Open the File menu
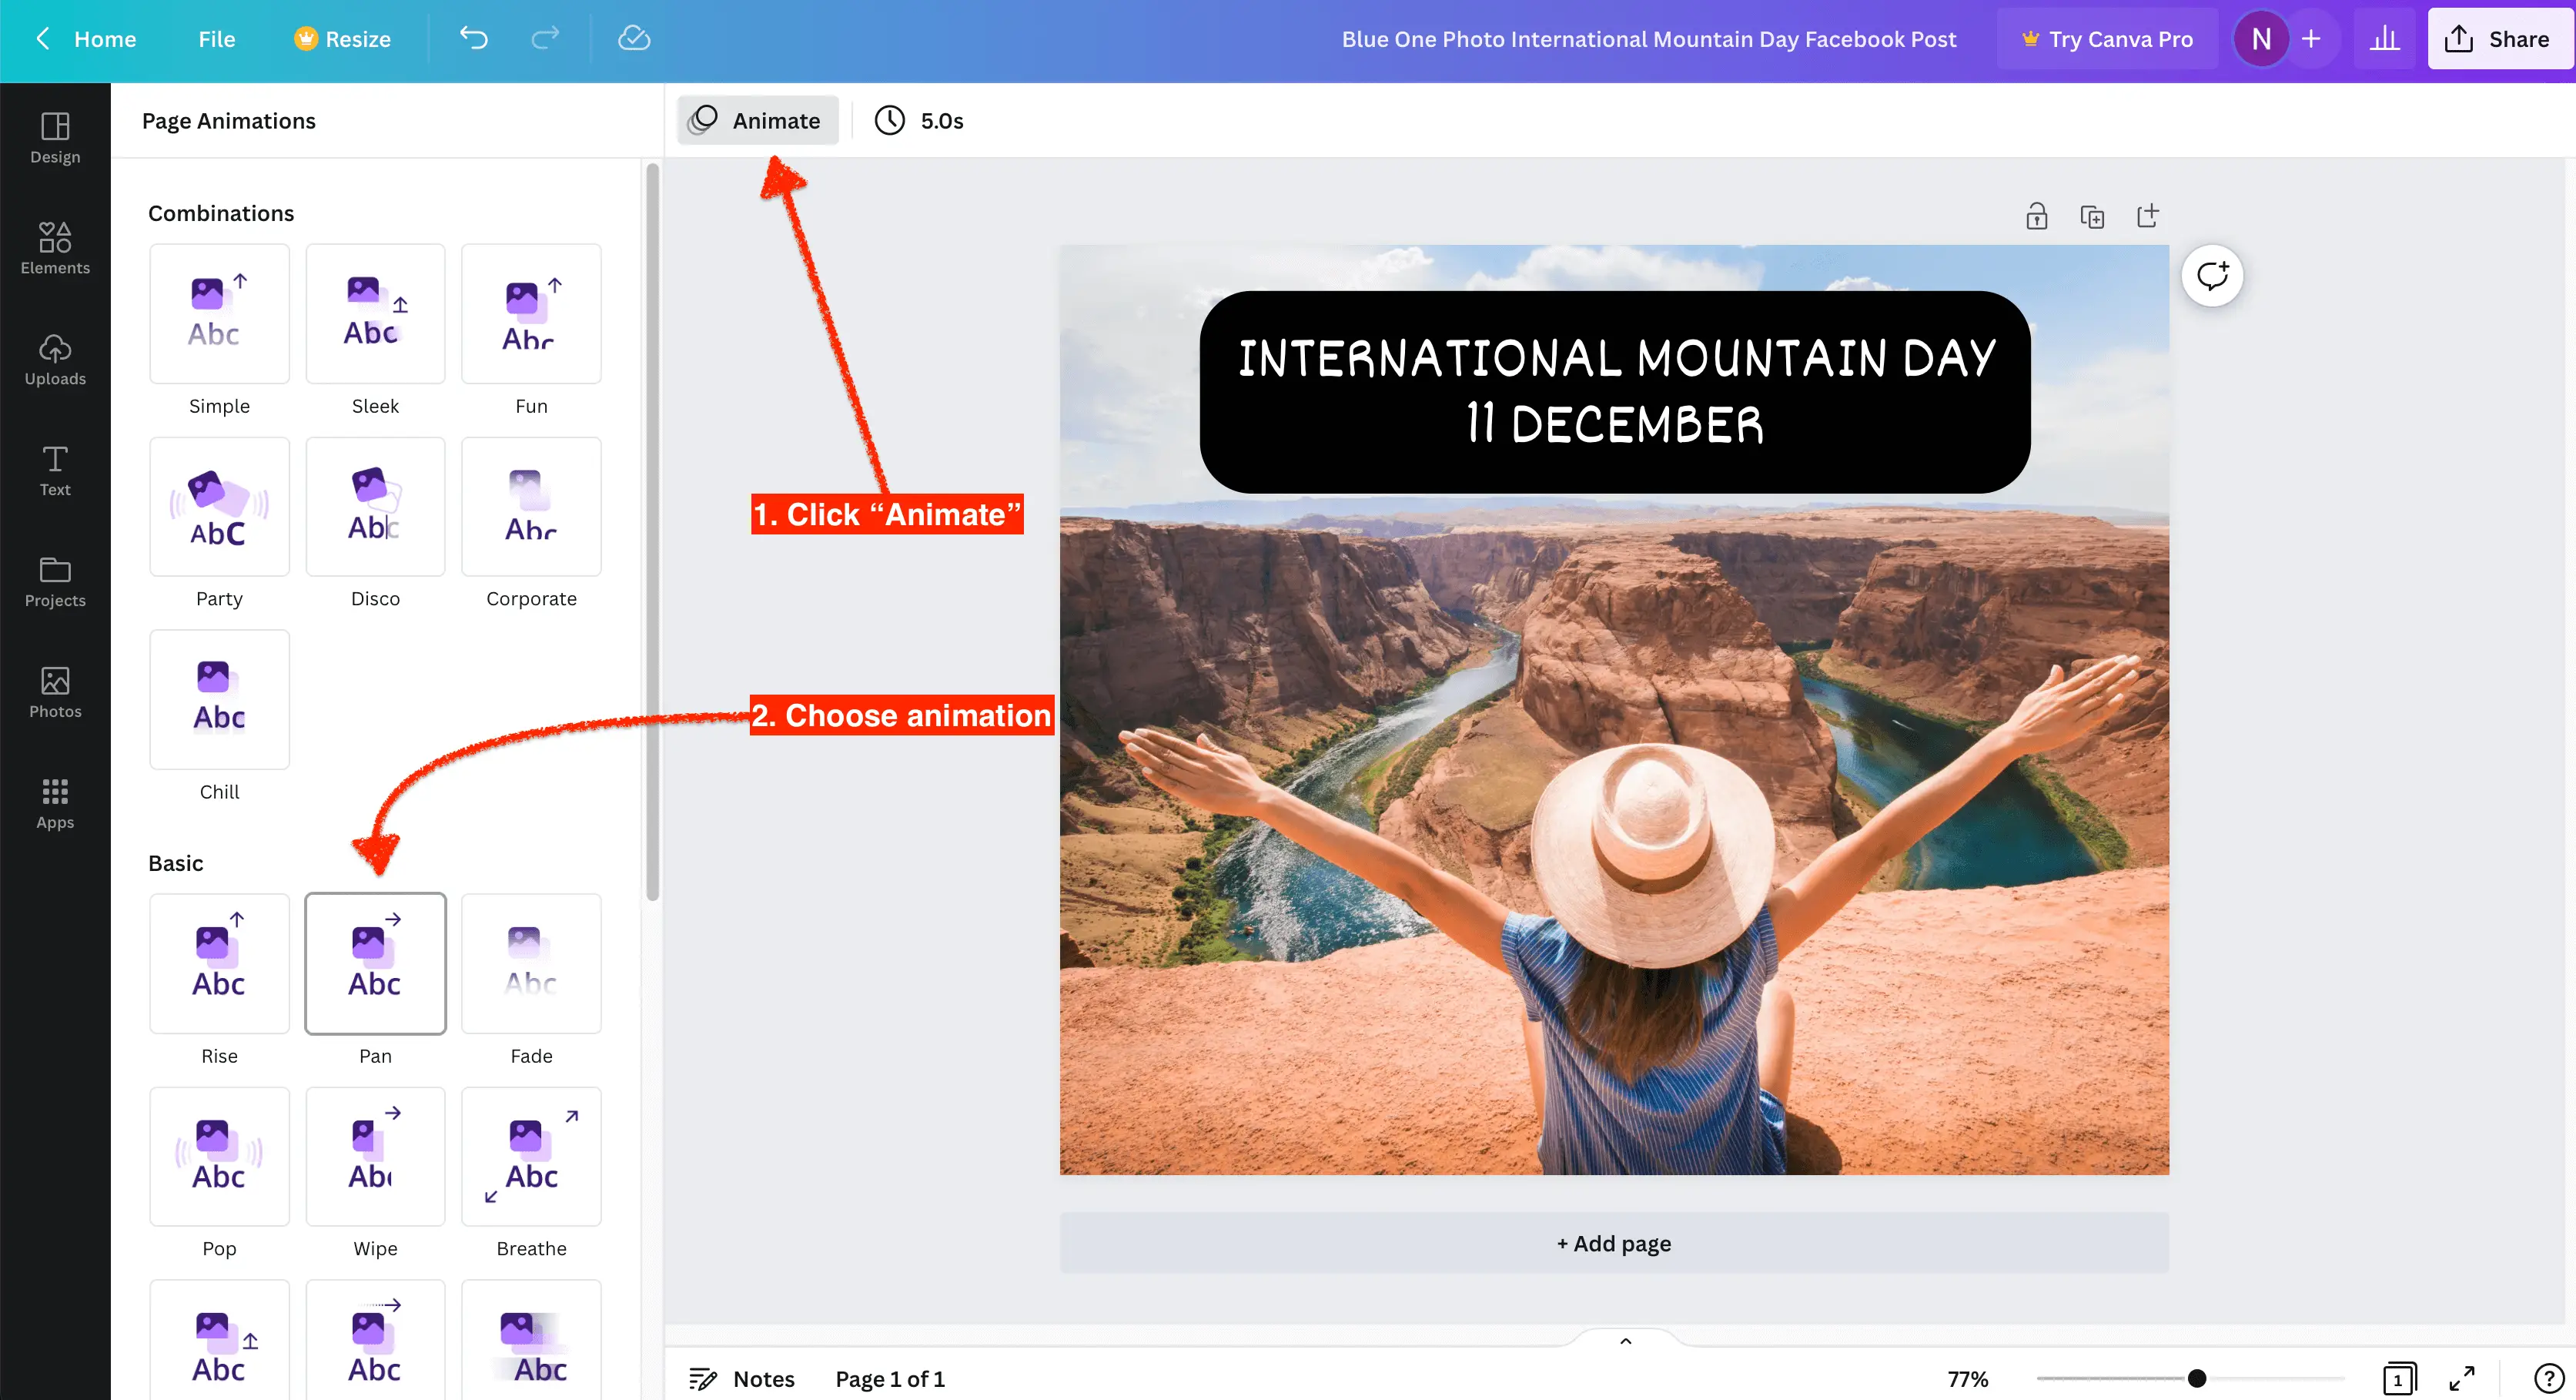 pos(216,39)
